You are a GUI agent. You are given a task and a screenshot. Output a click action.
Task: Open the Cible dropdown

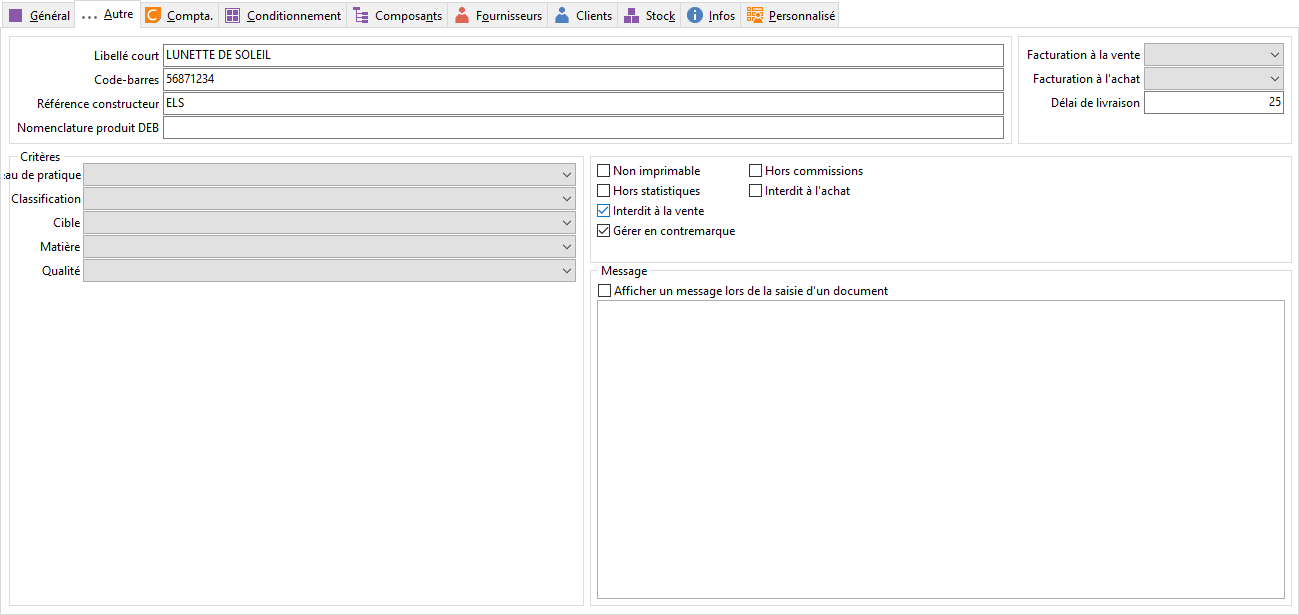point(329,223)
